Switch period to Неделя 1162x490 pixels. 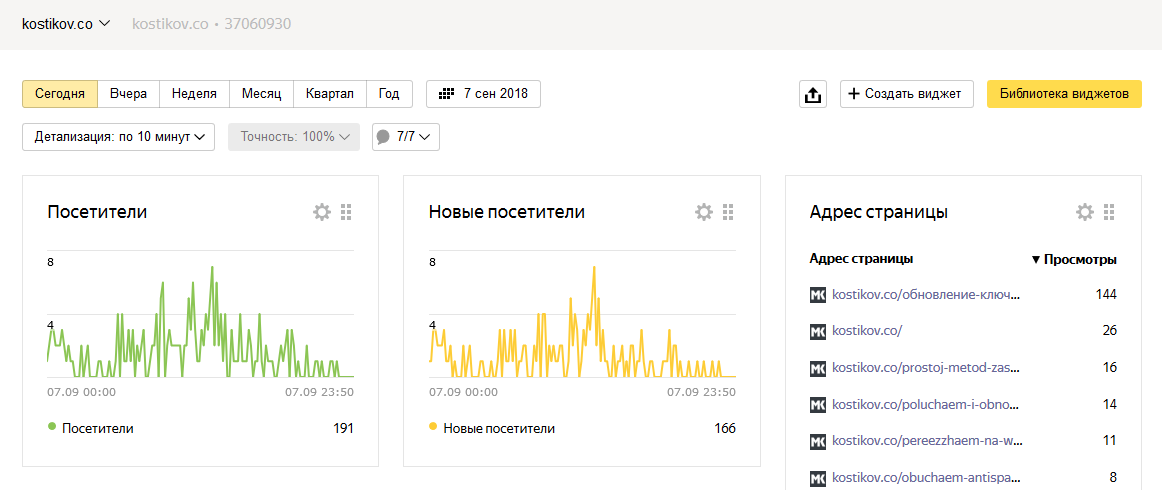pyautogui.click(x=194, y=94)
